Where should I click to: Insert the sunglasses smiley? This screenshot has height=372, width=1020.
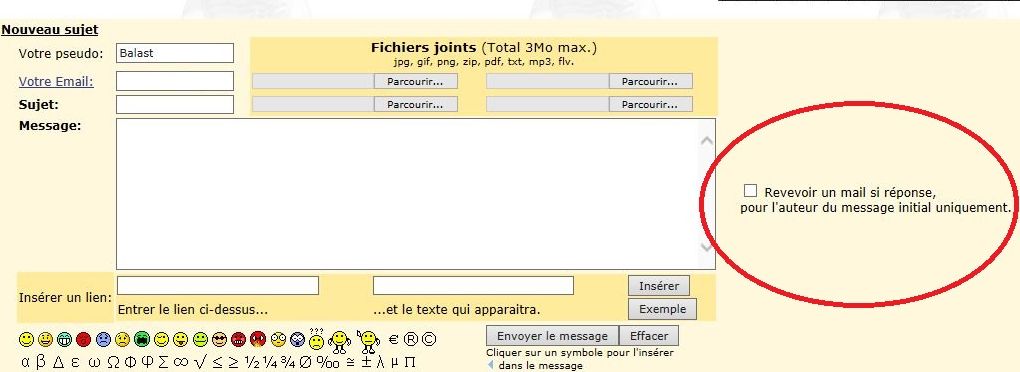pos(219,339)
